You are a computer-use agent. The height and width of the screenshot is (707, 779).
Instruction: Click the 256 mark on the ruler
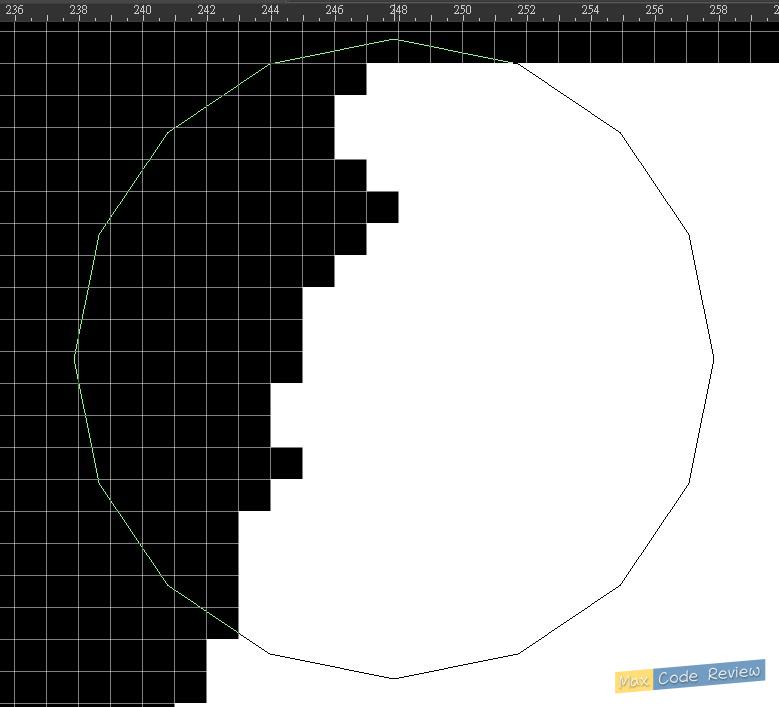(x=654, y=10)
